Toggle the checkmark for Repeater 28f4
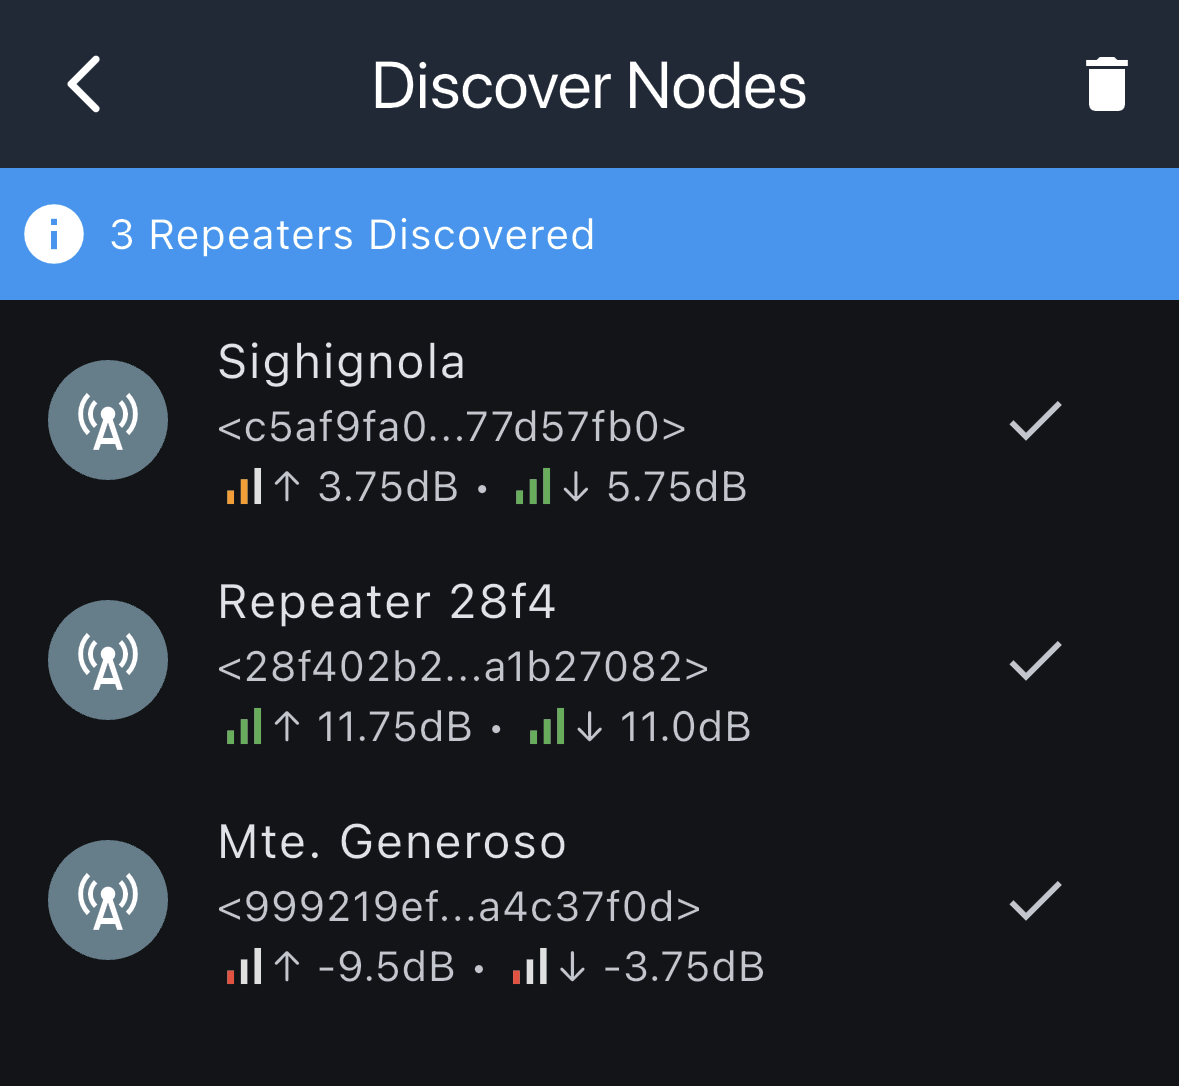Image resolution: width=1179 pixels, height=1086 pixels. 1035,661
